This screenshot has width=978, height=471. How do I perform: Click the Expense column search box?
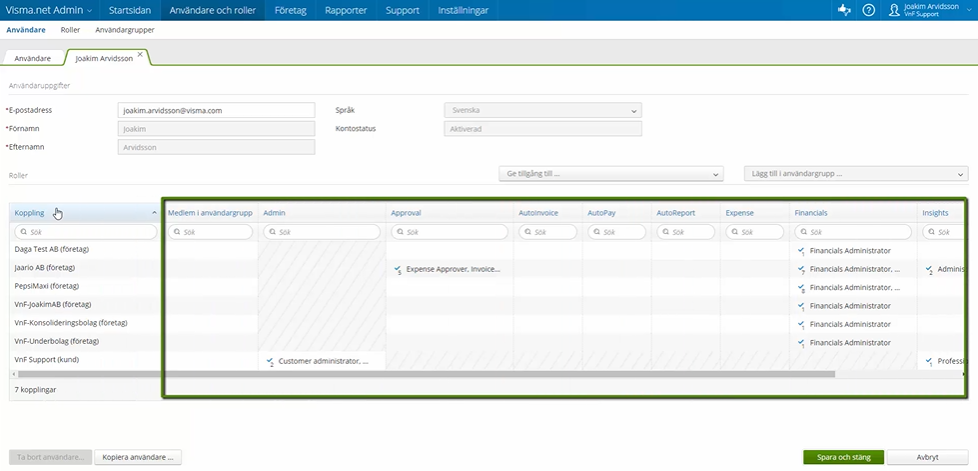[x=755, y=232]
